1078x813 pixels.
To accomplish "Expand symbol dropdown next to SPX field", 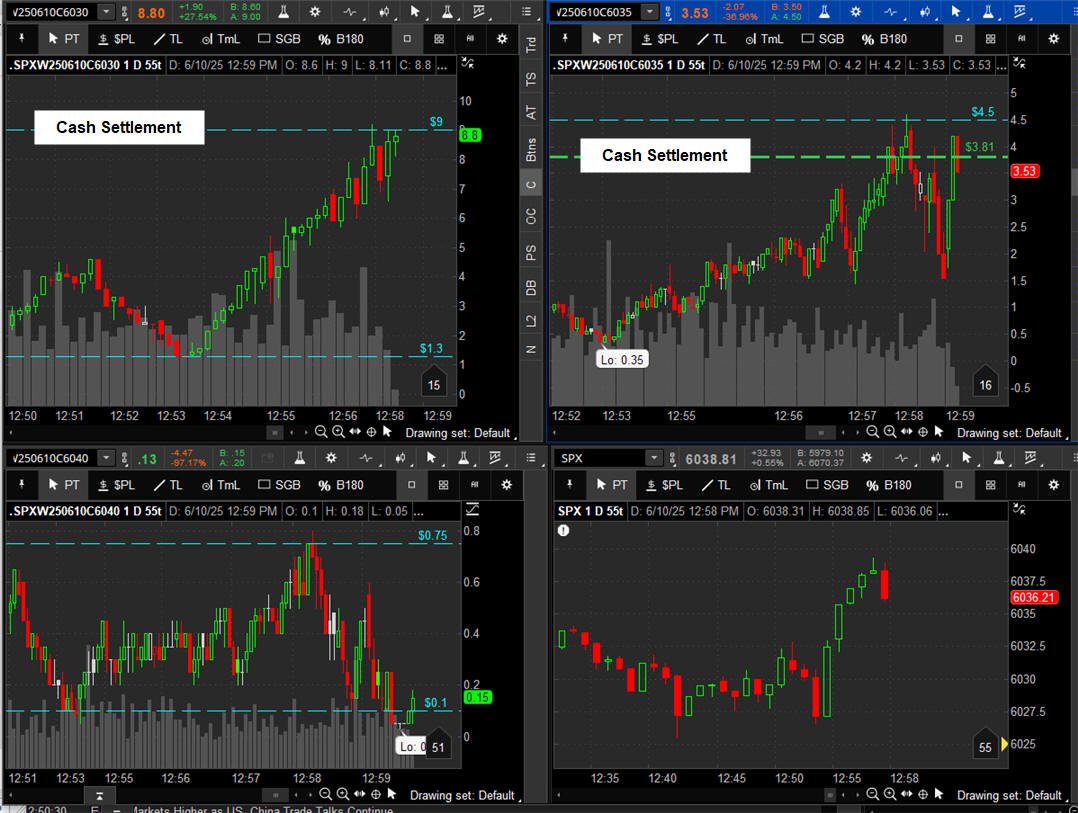I will [653, 458].
